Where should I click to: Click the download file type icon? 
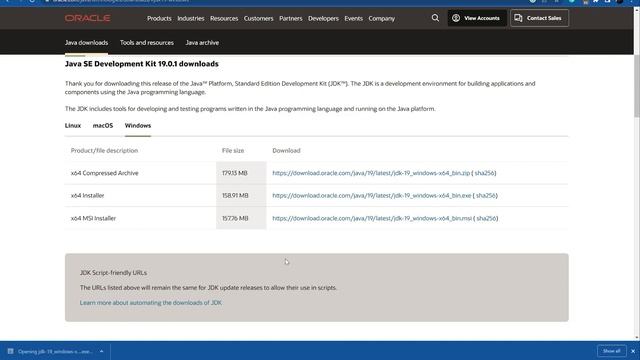click(11, 351)
